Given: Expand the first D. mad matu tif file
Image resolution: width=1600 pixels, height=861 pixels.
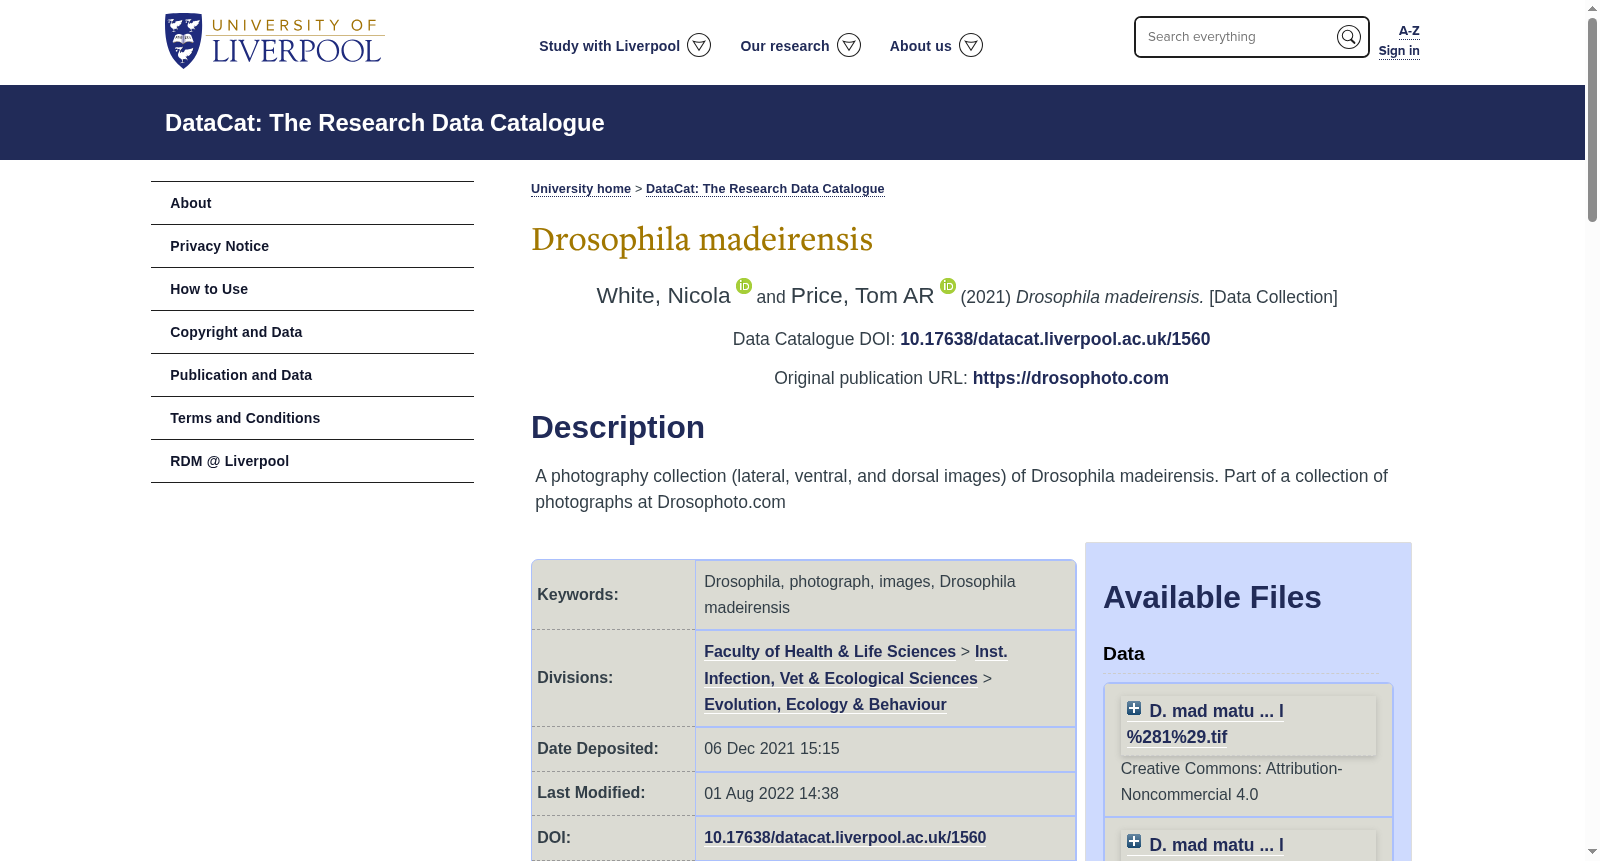Looking at the screenshot, I should tap(1134, 709).
